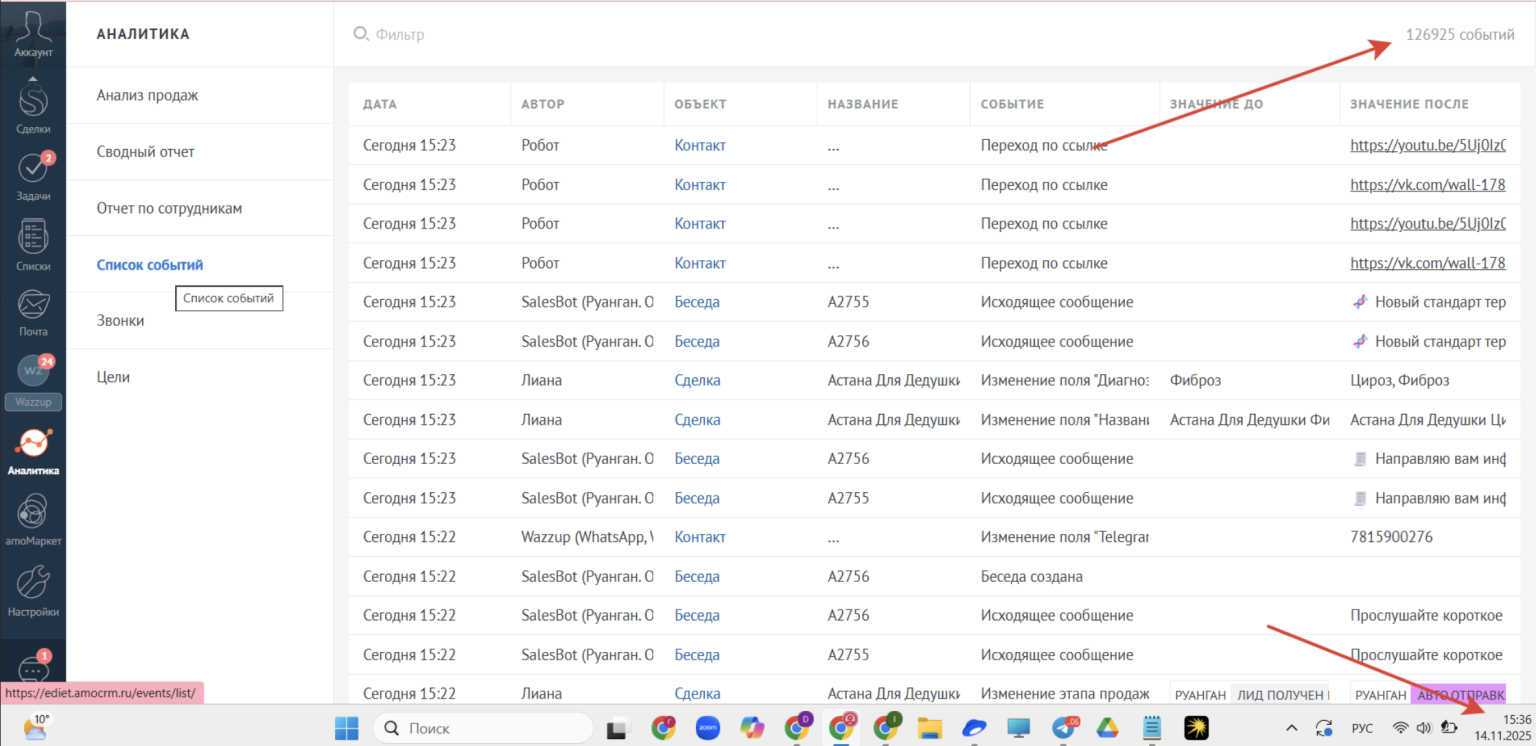Screen dimensions: 1536x746
Task: Open Telegram from the Windows taskbar
Action: click(1062, 728)
